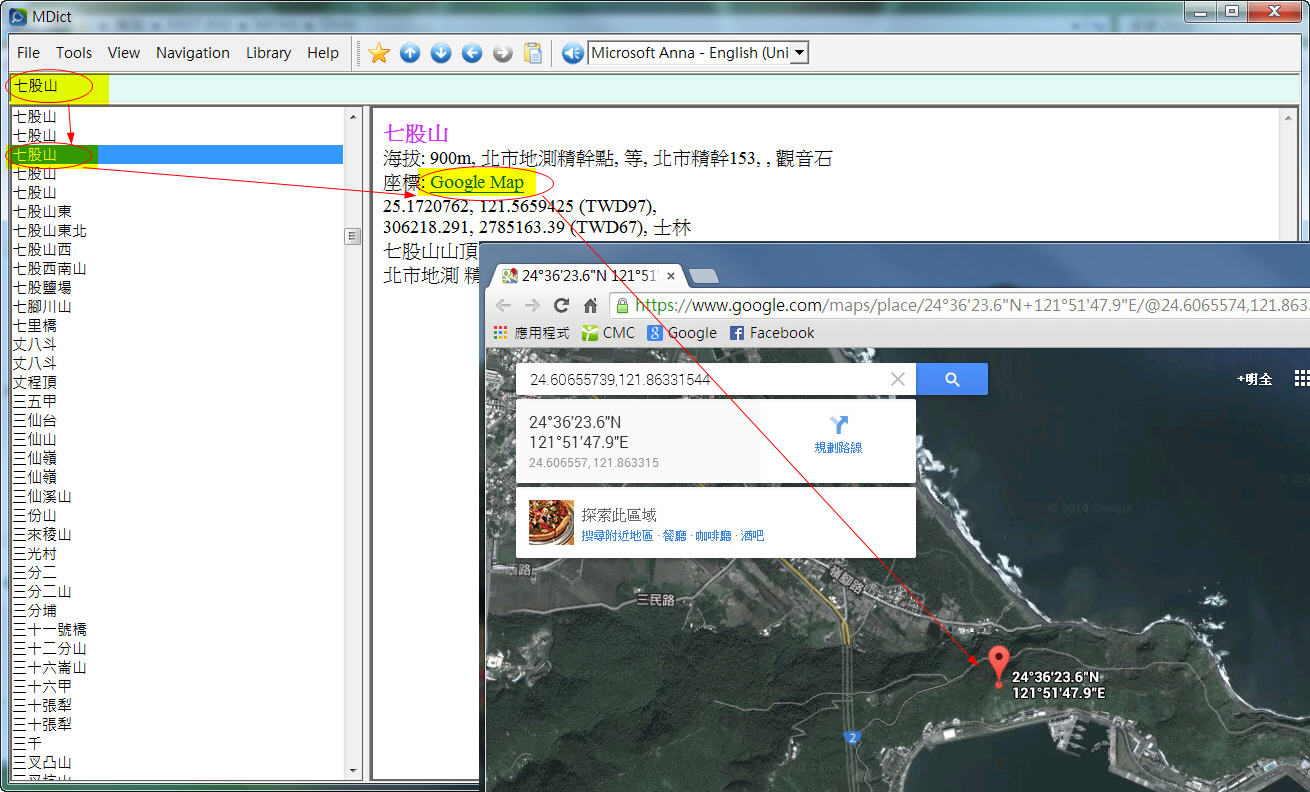Open the View menu

124,53
